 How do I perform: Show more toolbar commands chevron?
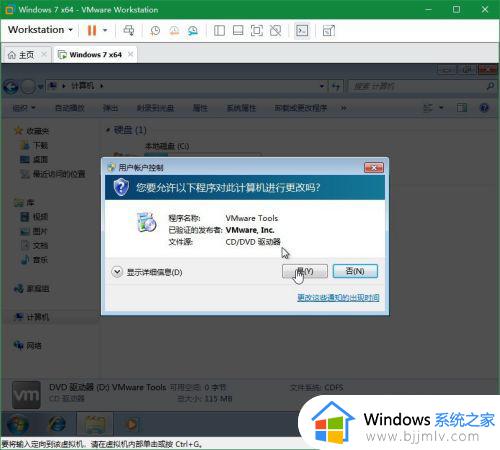[343, 108]
